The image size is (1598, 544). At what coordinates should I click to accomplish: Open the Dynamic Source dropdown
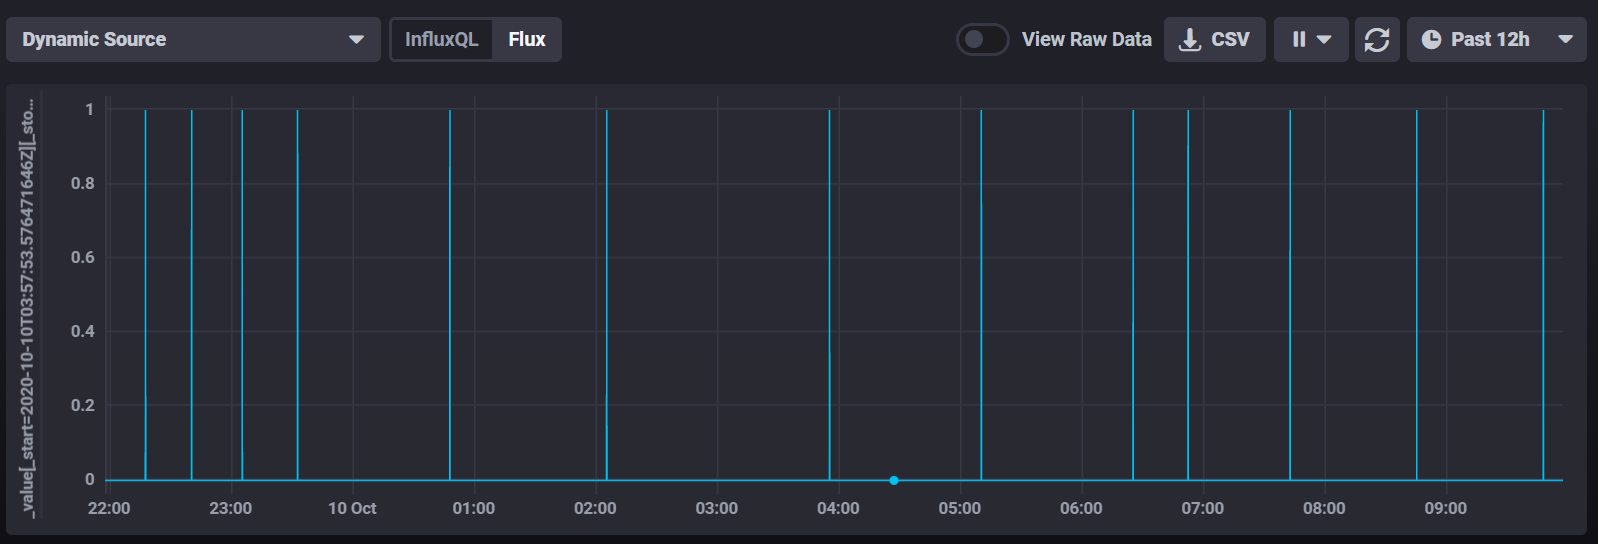[192, 39]
